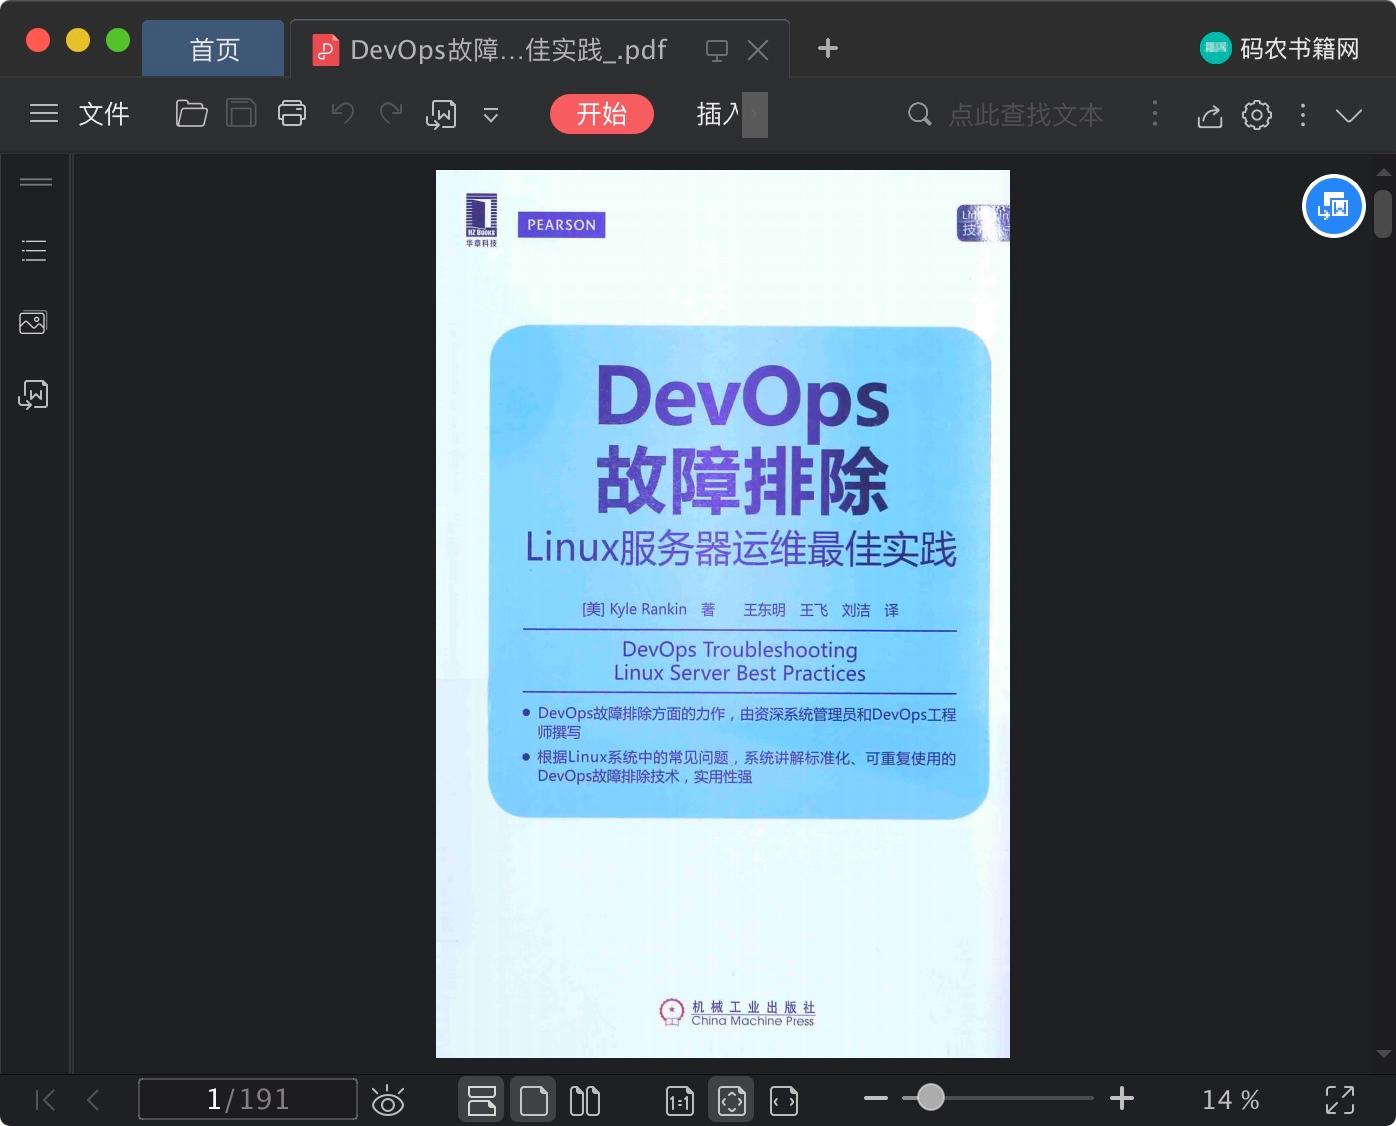Viewport: 1396px width, 1126px height.
Task: Click the zoom slider handle
Action: pos(931,1098)
